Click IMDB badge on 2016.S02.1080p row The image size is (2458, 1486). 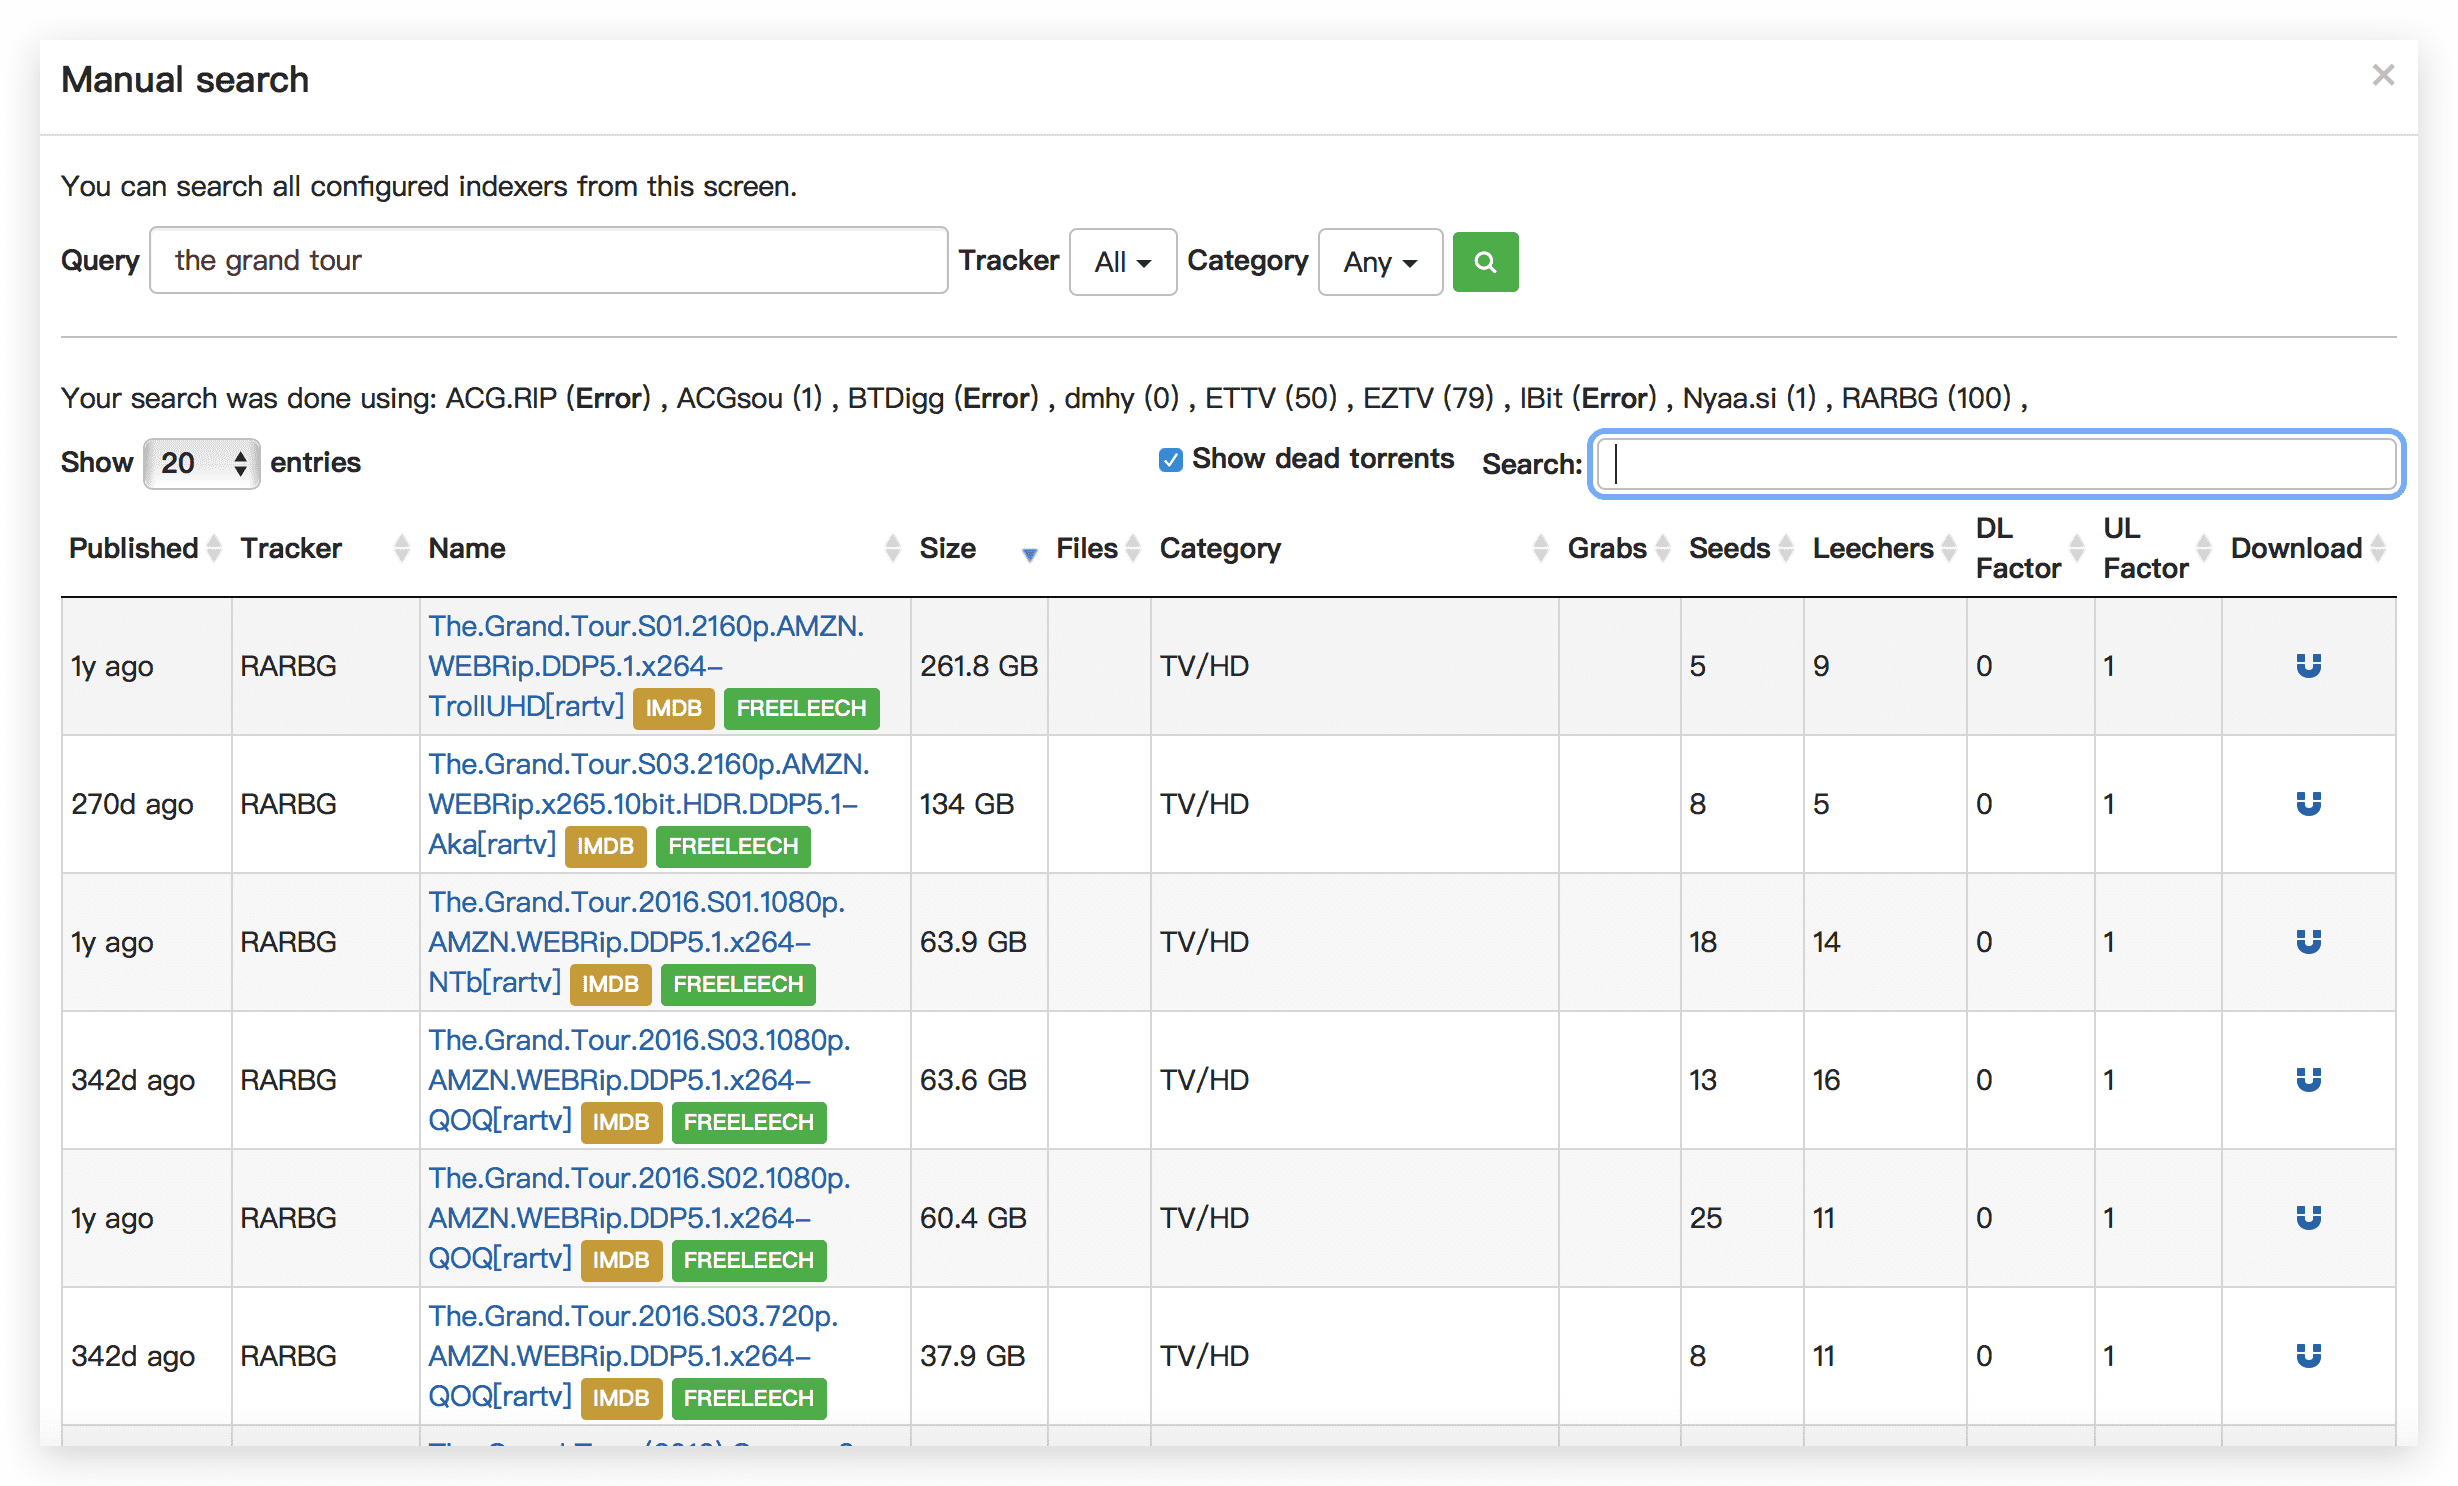(x=621, y=1260)
